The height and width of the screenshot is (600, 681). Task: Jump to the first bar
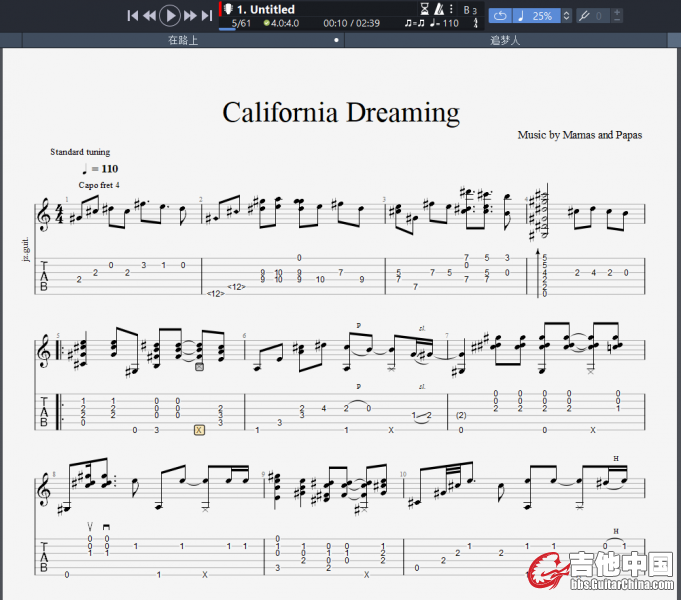point(132,16)
